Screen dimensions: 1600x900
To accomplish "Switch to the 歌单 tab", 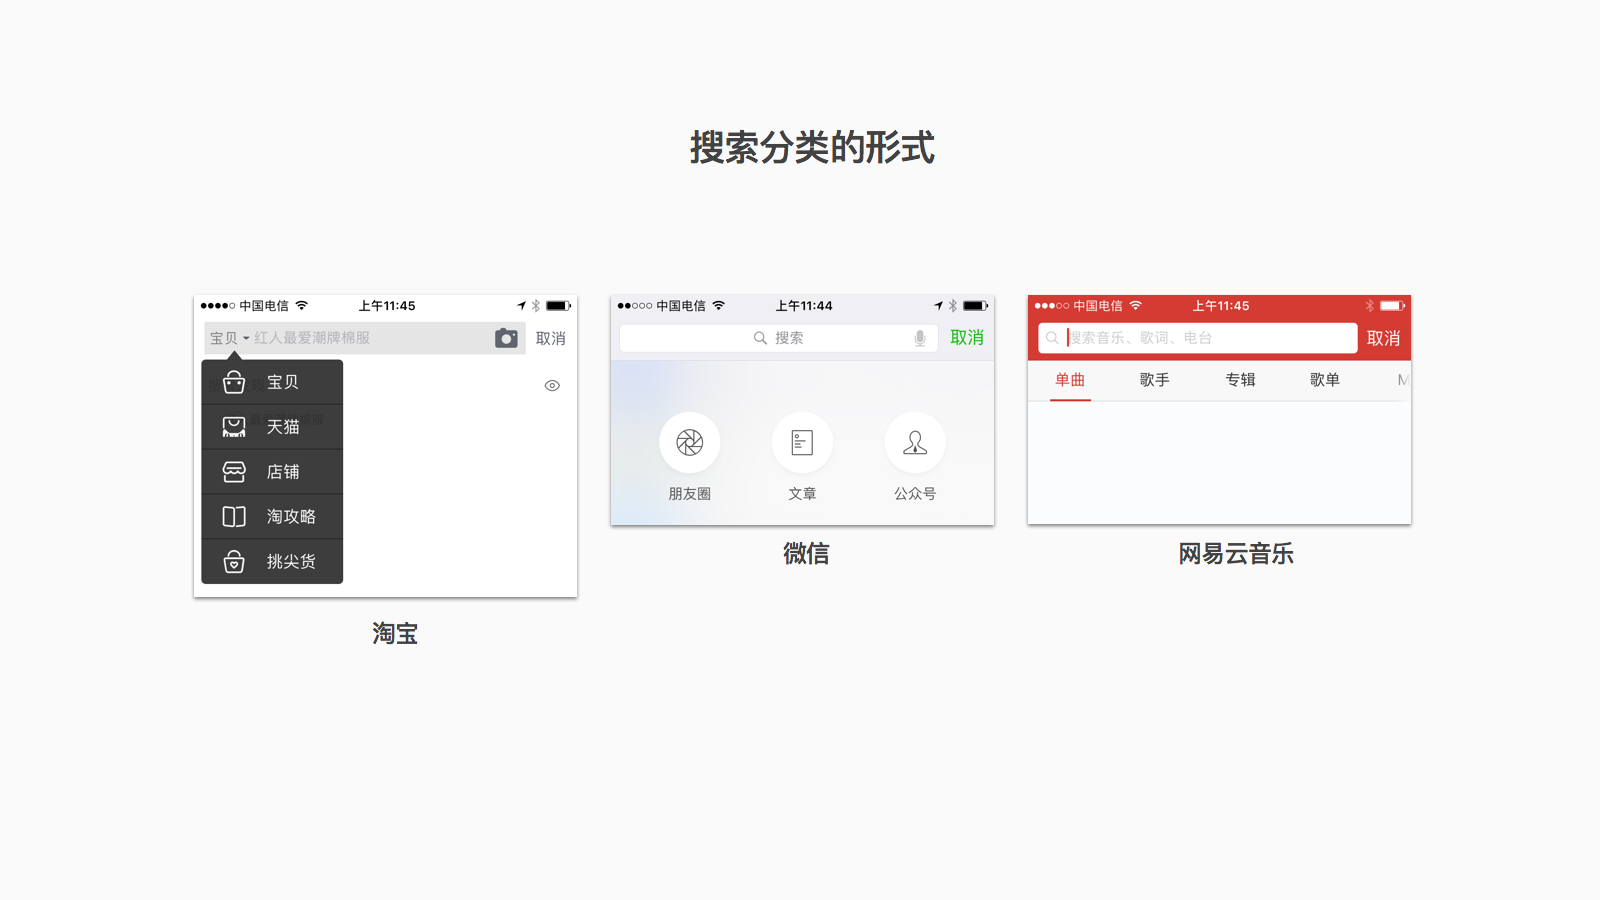I will (x=1325, y=380).
